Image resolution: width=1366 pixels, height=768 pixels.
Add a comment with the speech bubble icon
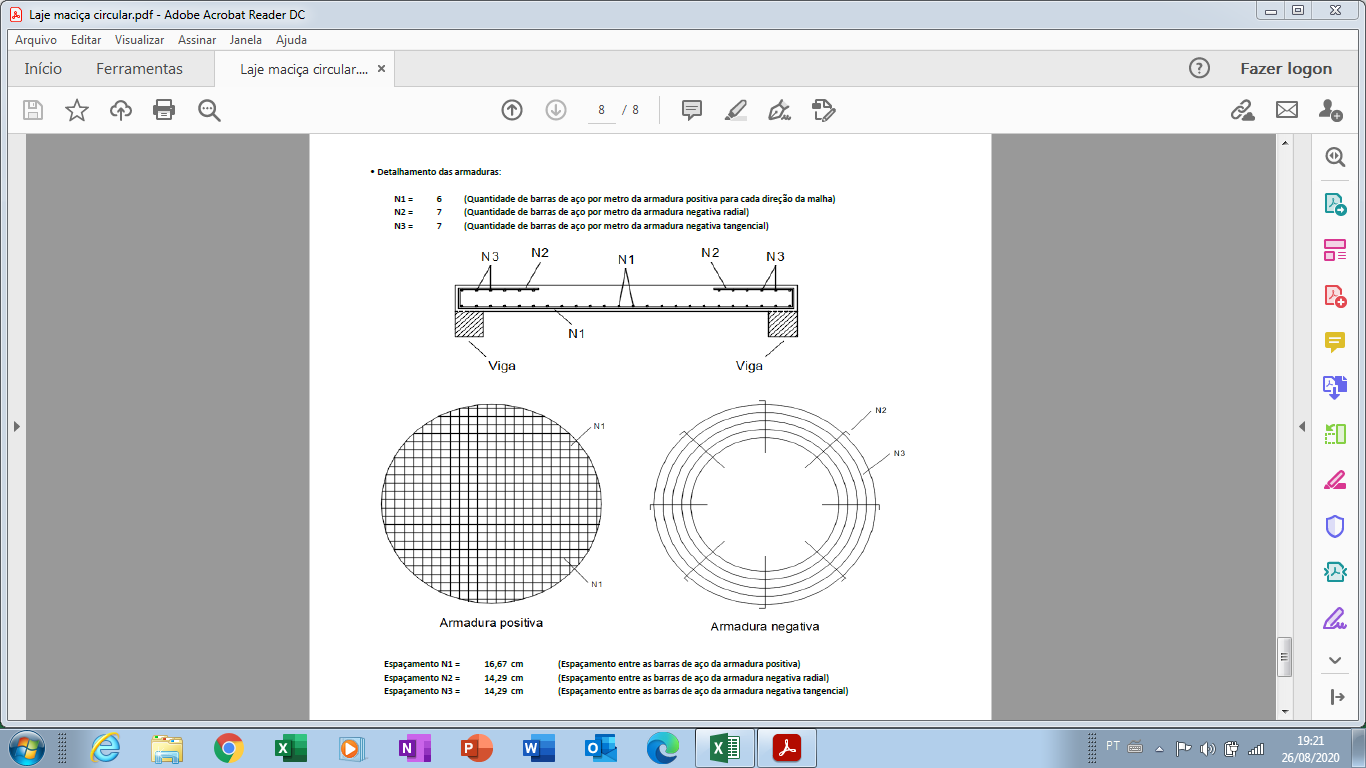tap(692, 110)
